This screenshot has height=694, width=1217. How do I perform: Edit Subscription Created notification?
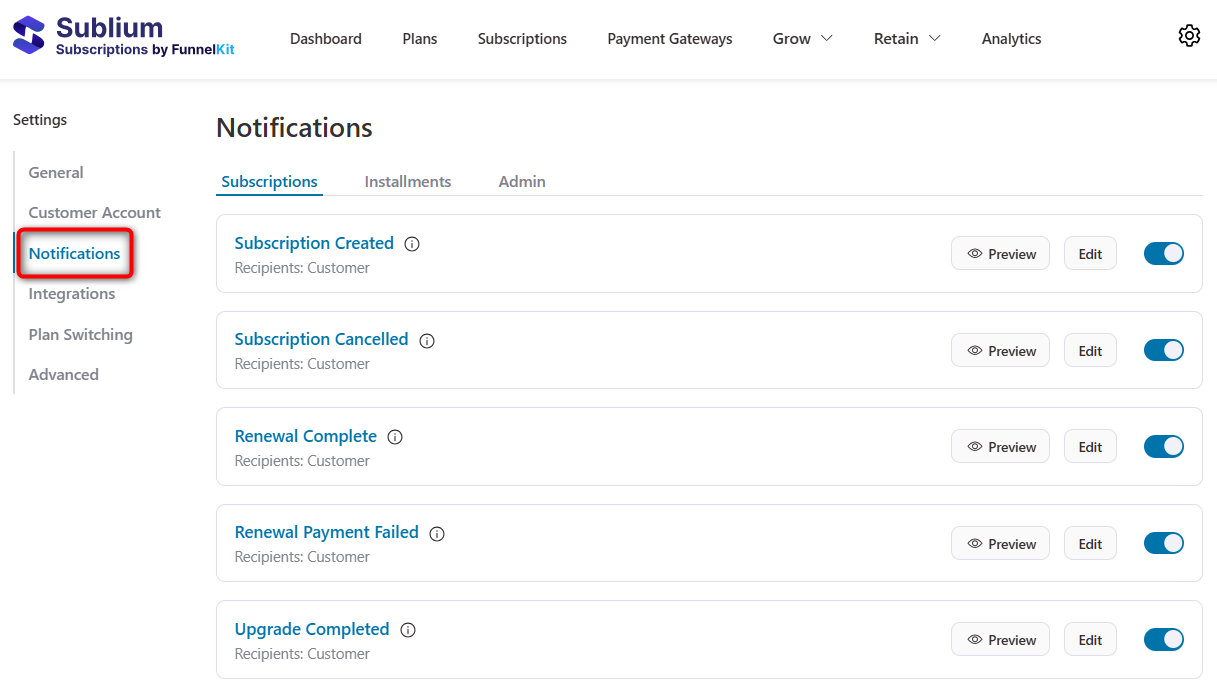point(1090,254)
